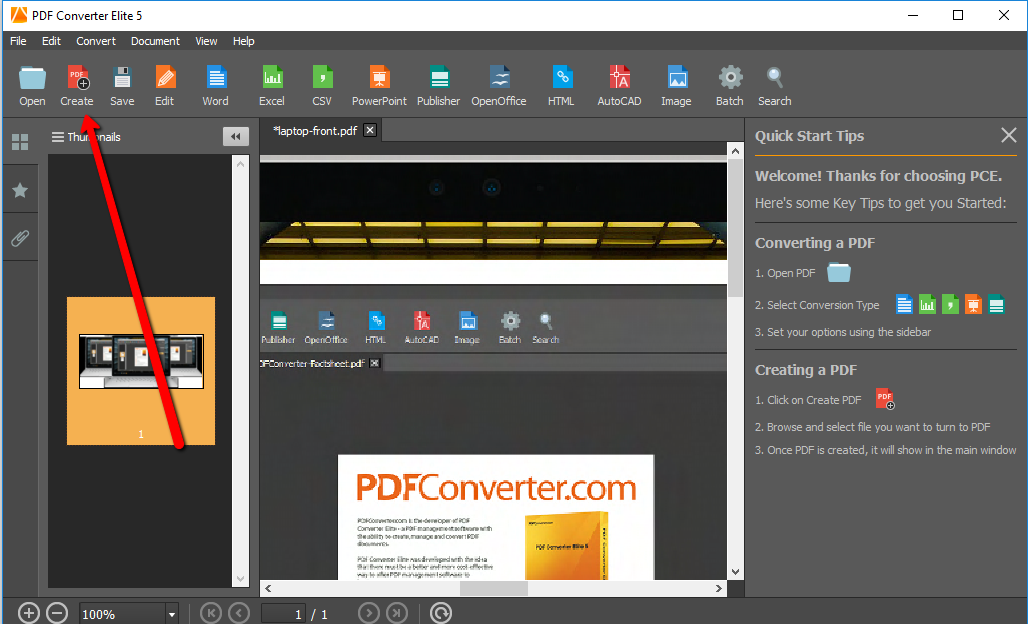Click the PowerPoint icon in Quick Start Tips
The width and height of the screenshot is (1028, 624).
pyautogui.click(x=973, y=304)
